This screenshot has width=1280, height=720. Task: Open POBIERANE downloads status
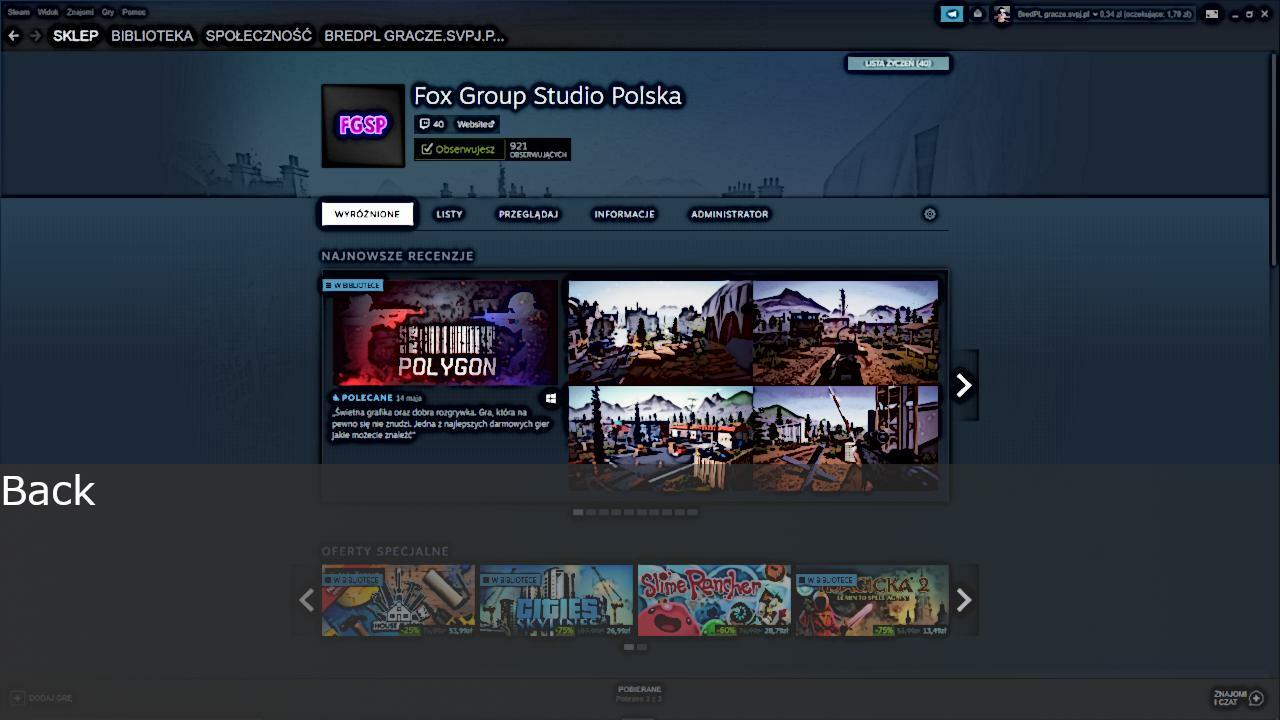640,694
